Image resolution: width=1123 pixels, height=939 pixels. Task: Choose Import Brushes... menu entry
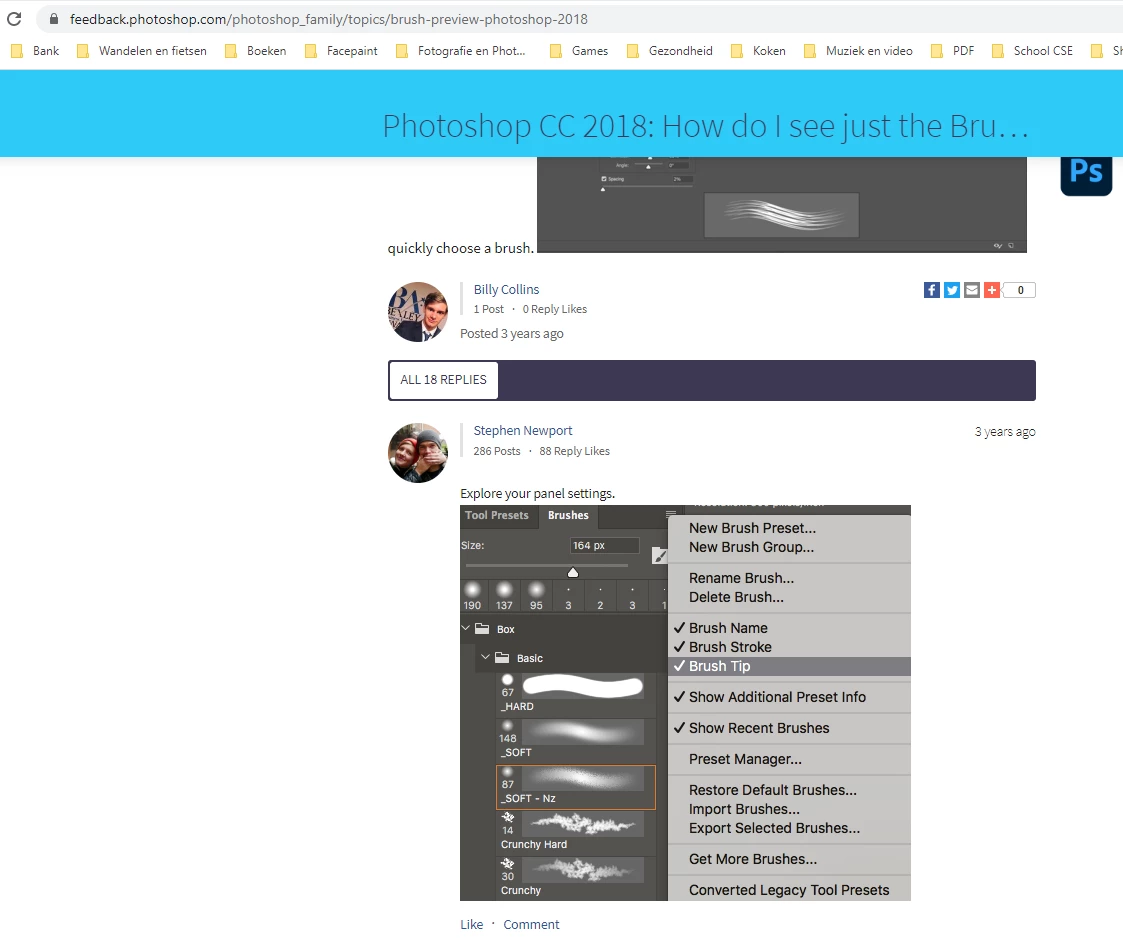tap(744, 809)
